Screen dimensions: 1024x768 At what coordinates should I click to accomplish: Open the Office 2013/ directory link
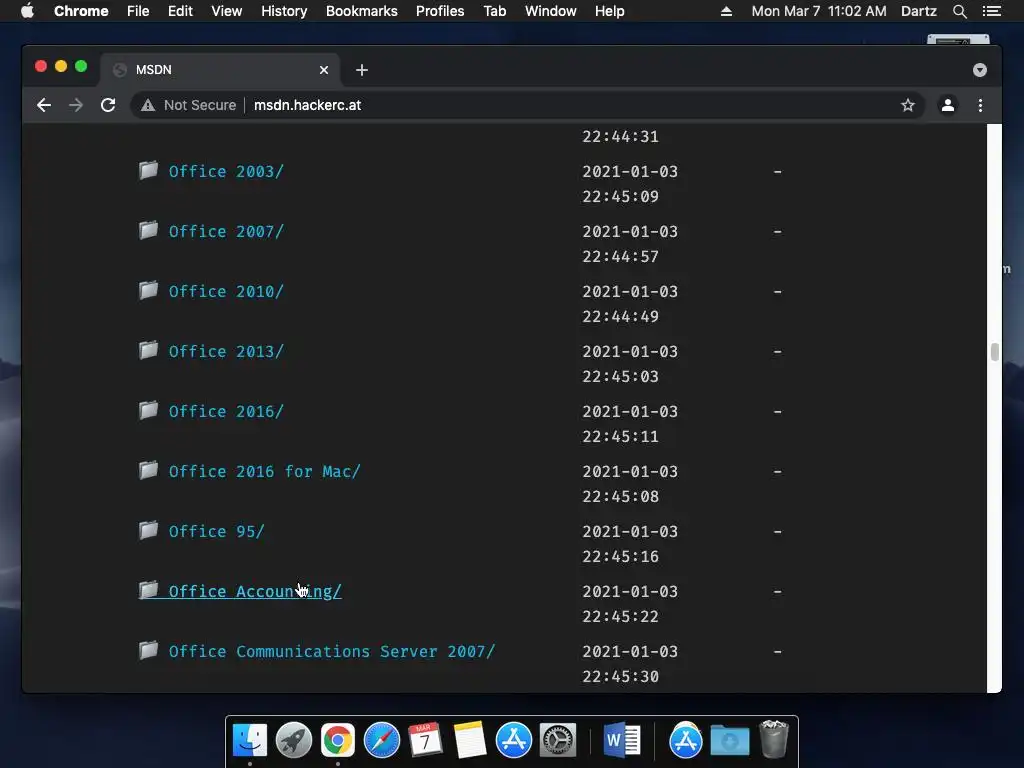(x=226, y=352)
